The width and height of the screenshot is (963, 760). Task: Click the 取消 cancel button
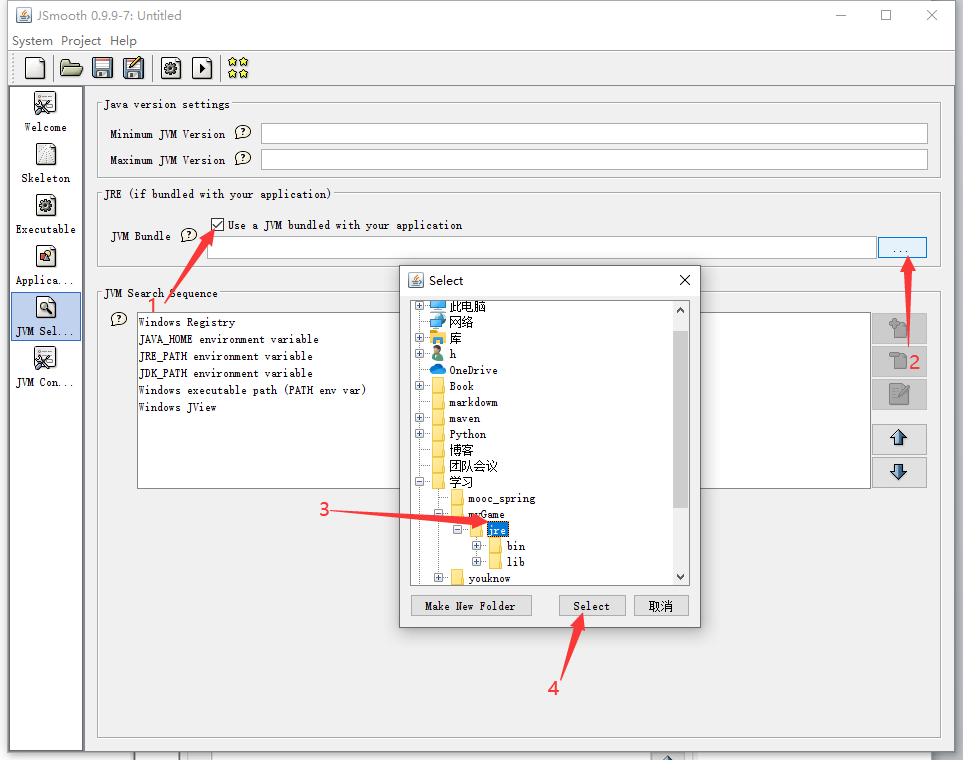pos(661,606)
